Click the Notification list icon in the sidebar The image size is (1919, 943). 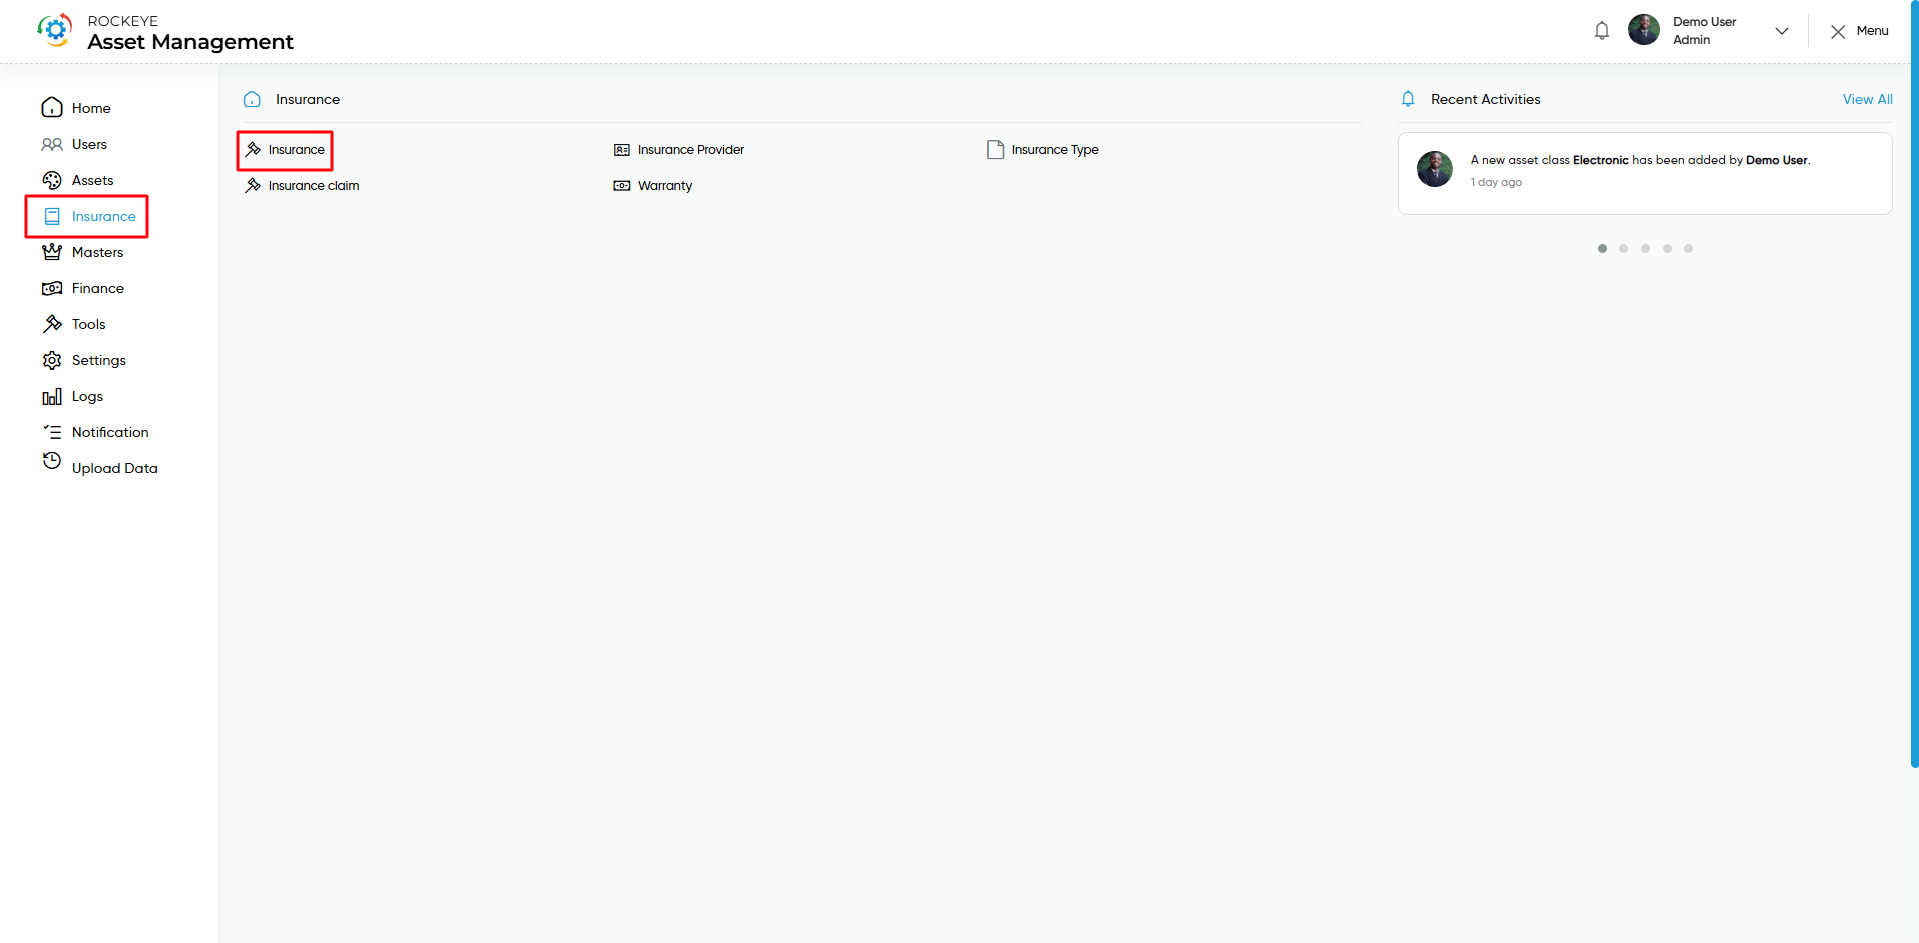pos(52,432)
